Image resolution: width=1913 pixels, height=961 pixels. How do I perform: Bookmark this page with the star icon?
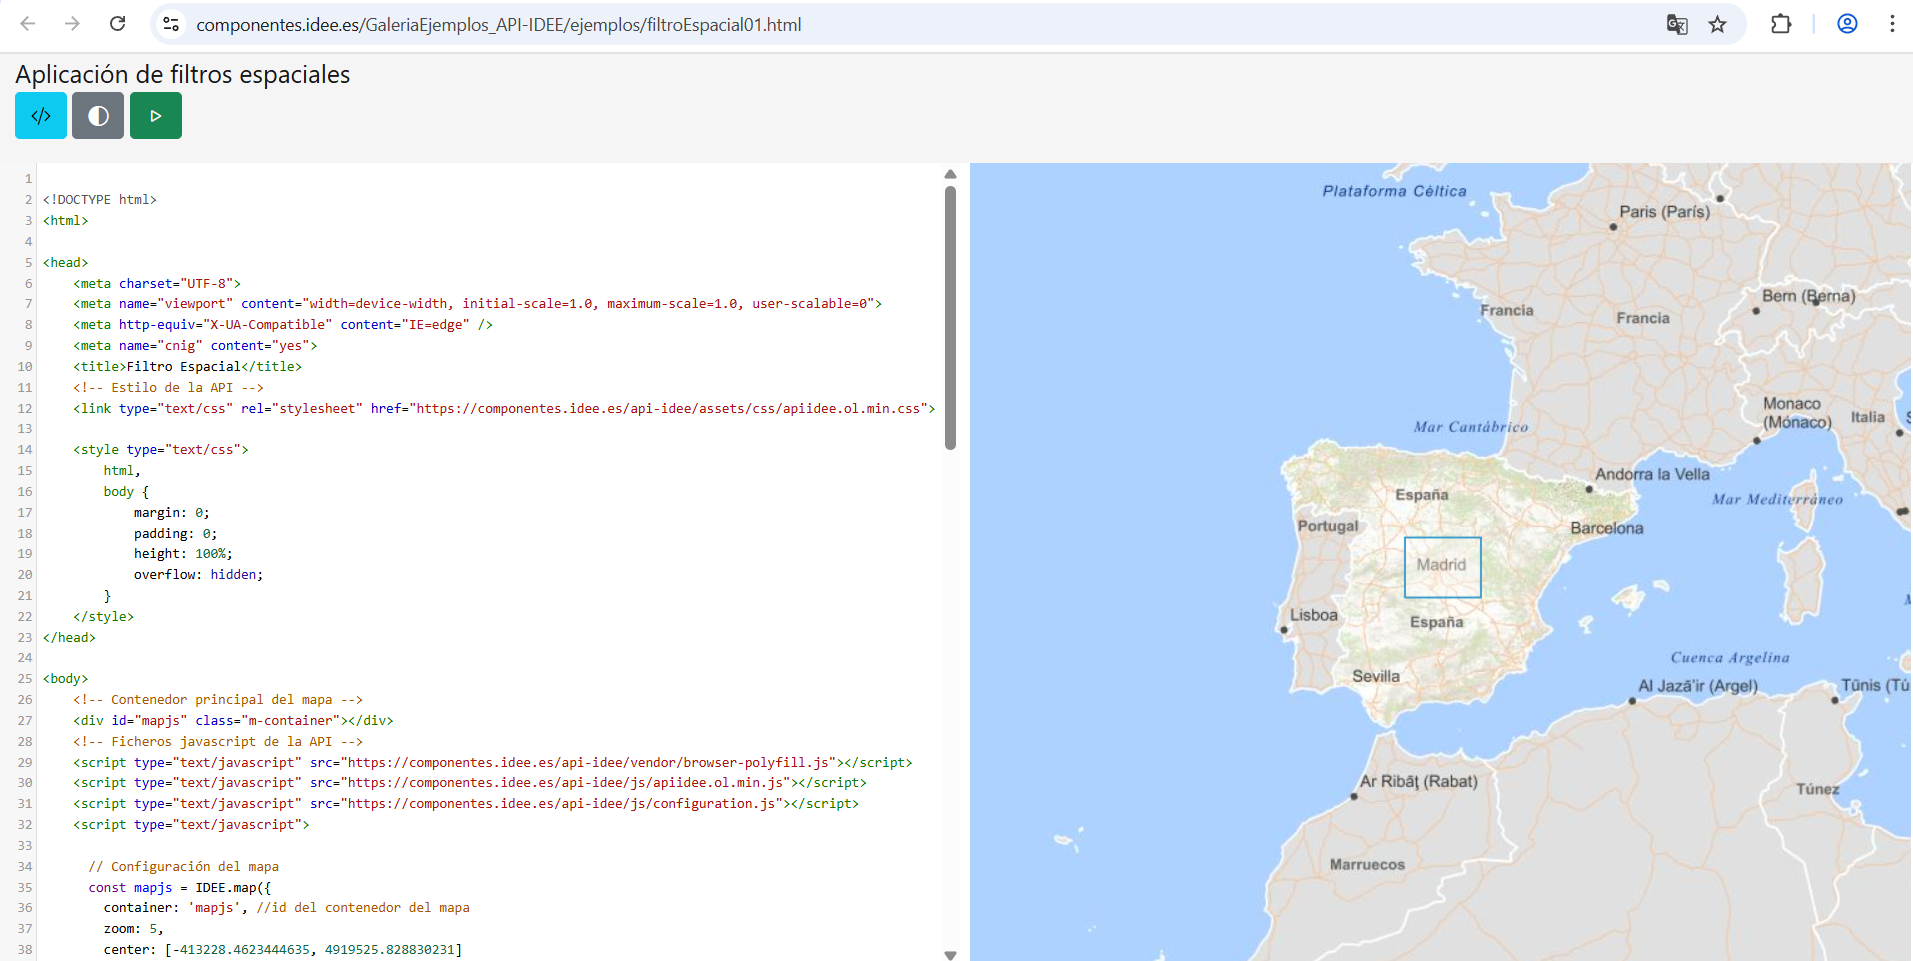point(1717,24)
